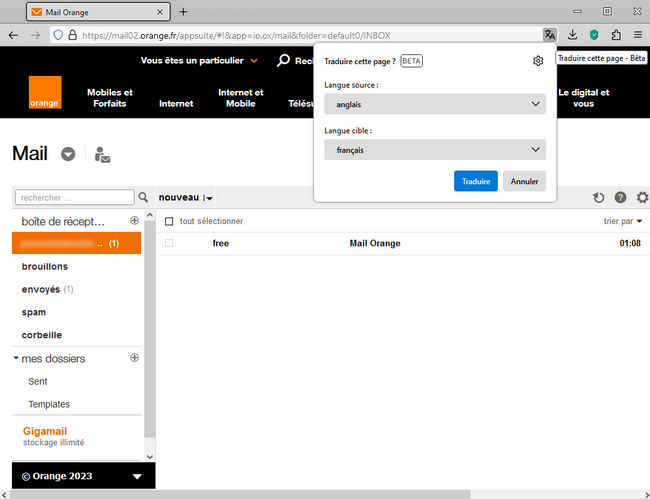The height and width of the screenshot is (499, 650).
Task: Click the Annuler button
Action: [524, 181]
